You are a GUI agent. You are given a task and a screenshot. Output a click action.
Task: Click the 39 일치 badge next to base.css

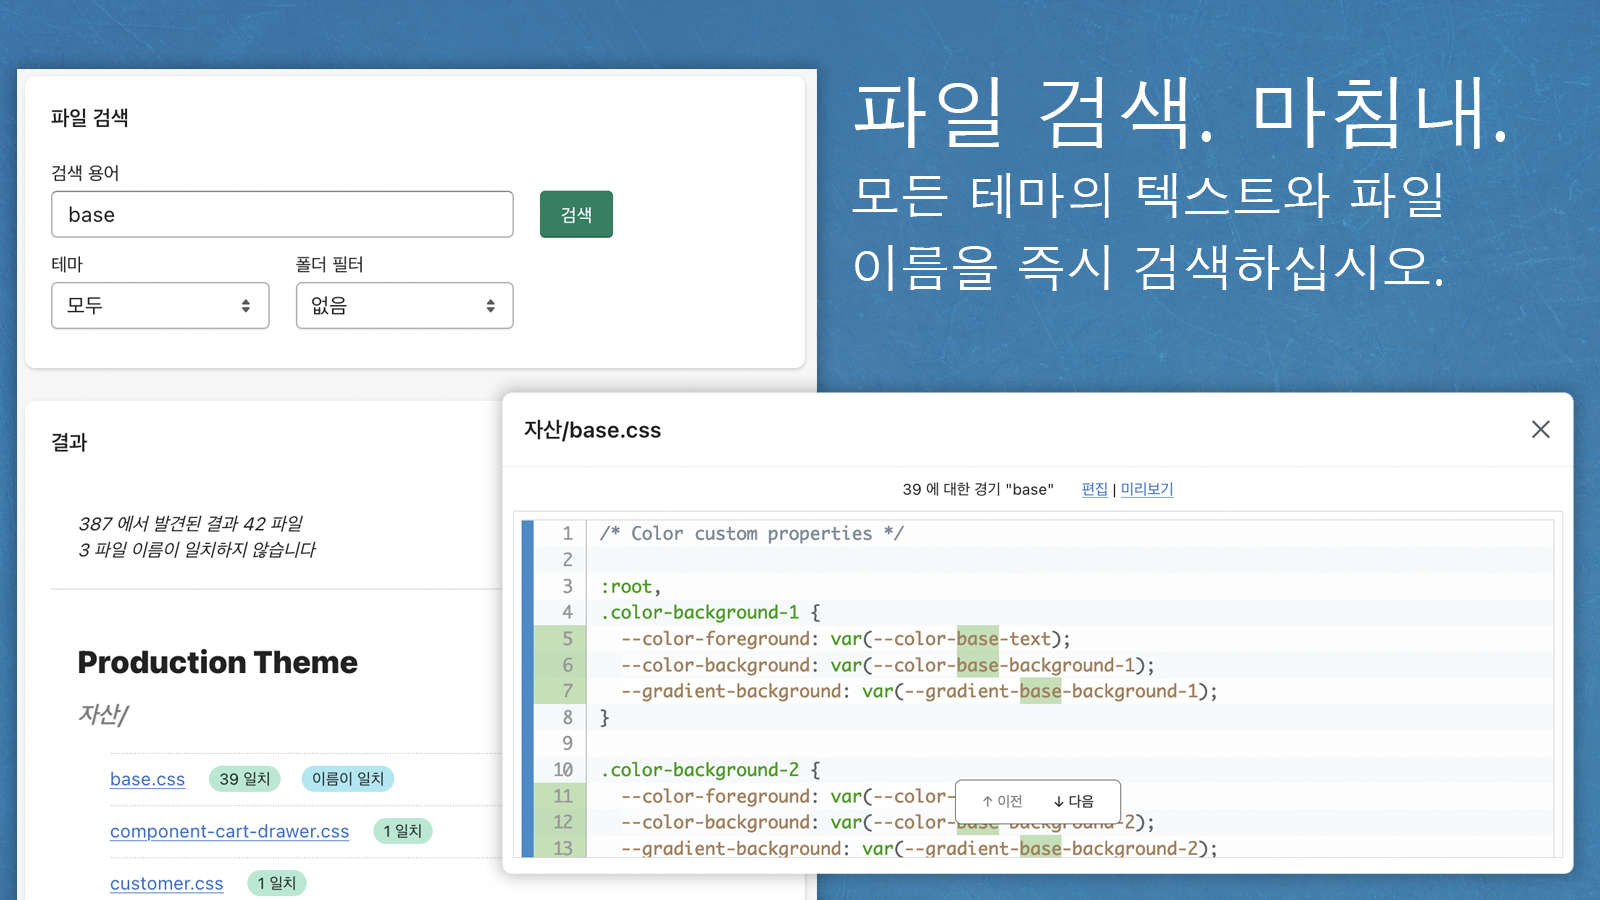point(245,779)
